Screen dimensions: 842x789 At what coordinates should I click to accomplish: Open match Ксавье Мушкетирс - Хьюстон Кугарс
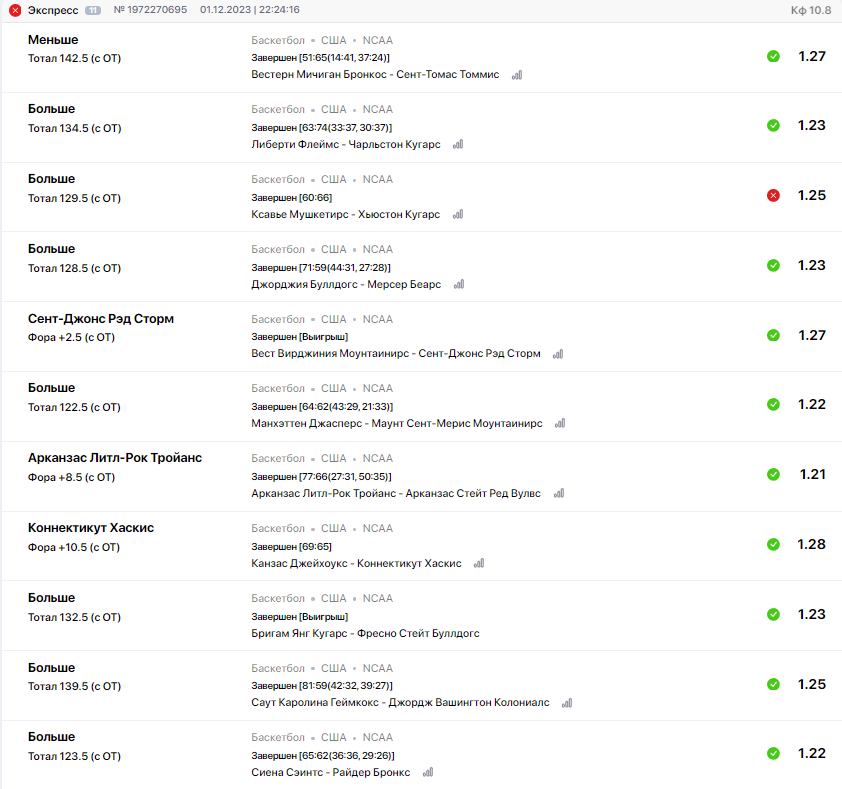(x=345, y=214)
